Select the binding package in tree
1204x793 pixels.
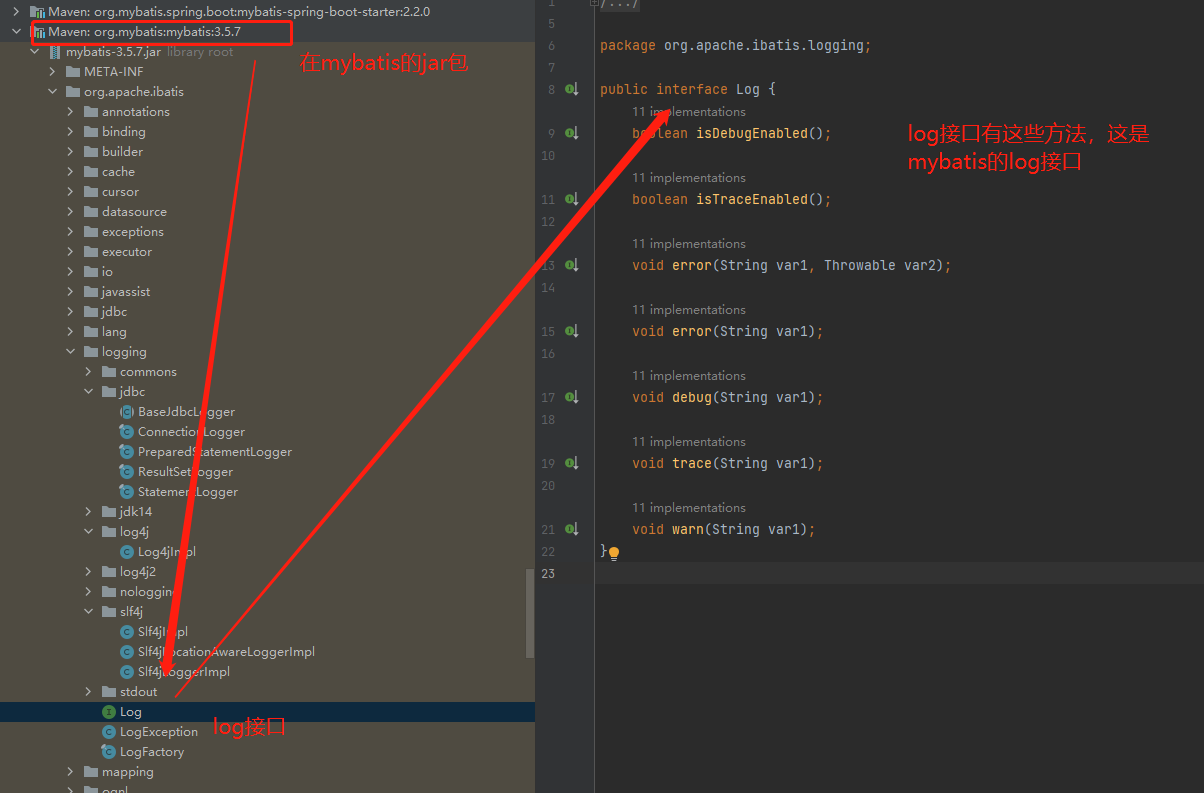pos(124,132)
